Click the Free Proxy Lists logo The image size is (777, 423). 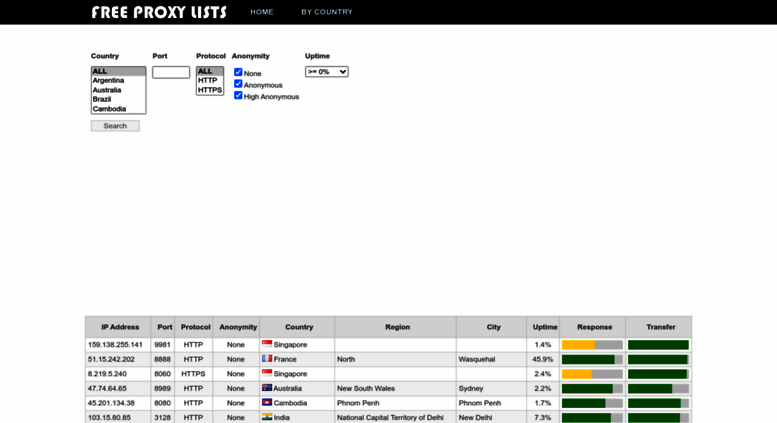159,12
